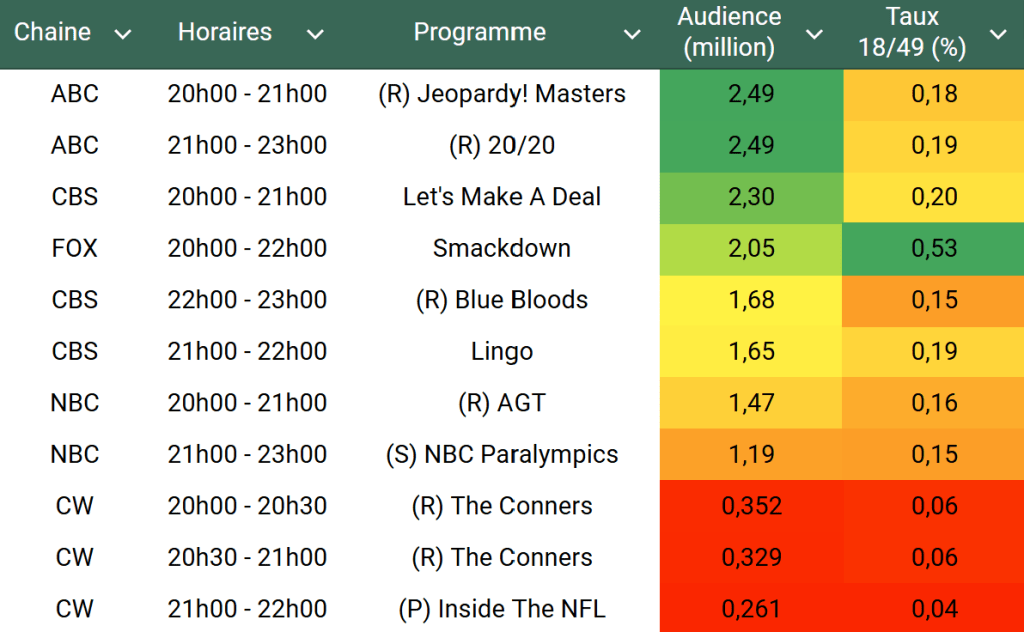Select the Horaires header label
Screen dimensions: 1024x632
[225, 32]
